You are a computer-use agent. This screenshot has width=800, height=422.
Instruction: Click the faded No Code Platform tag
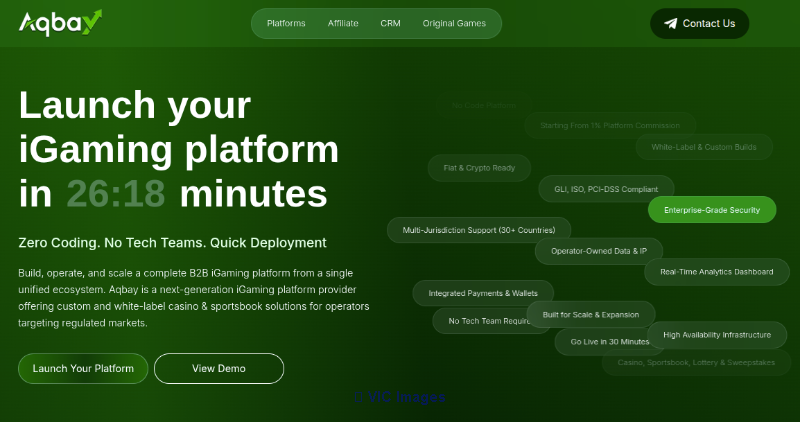tap(484, 106)
